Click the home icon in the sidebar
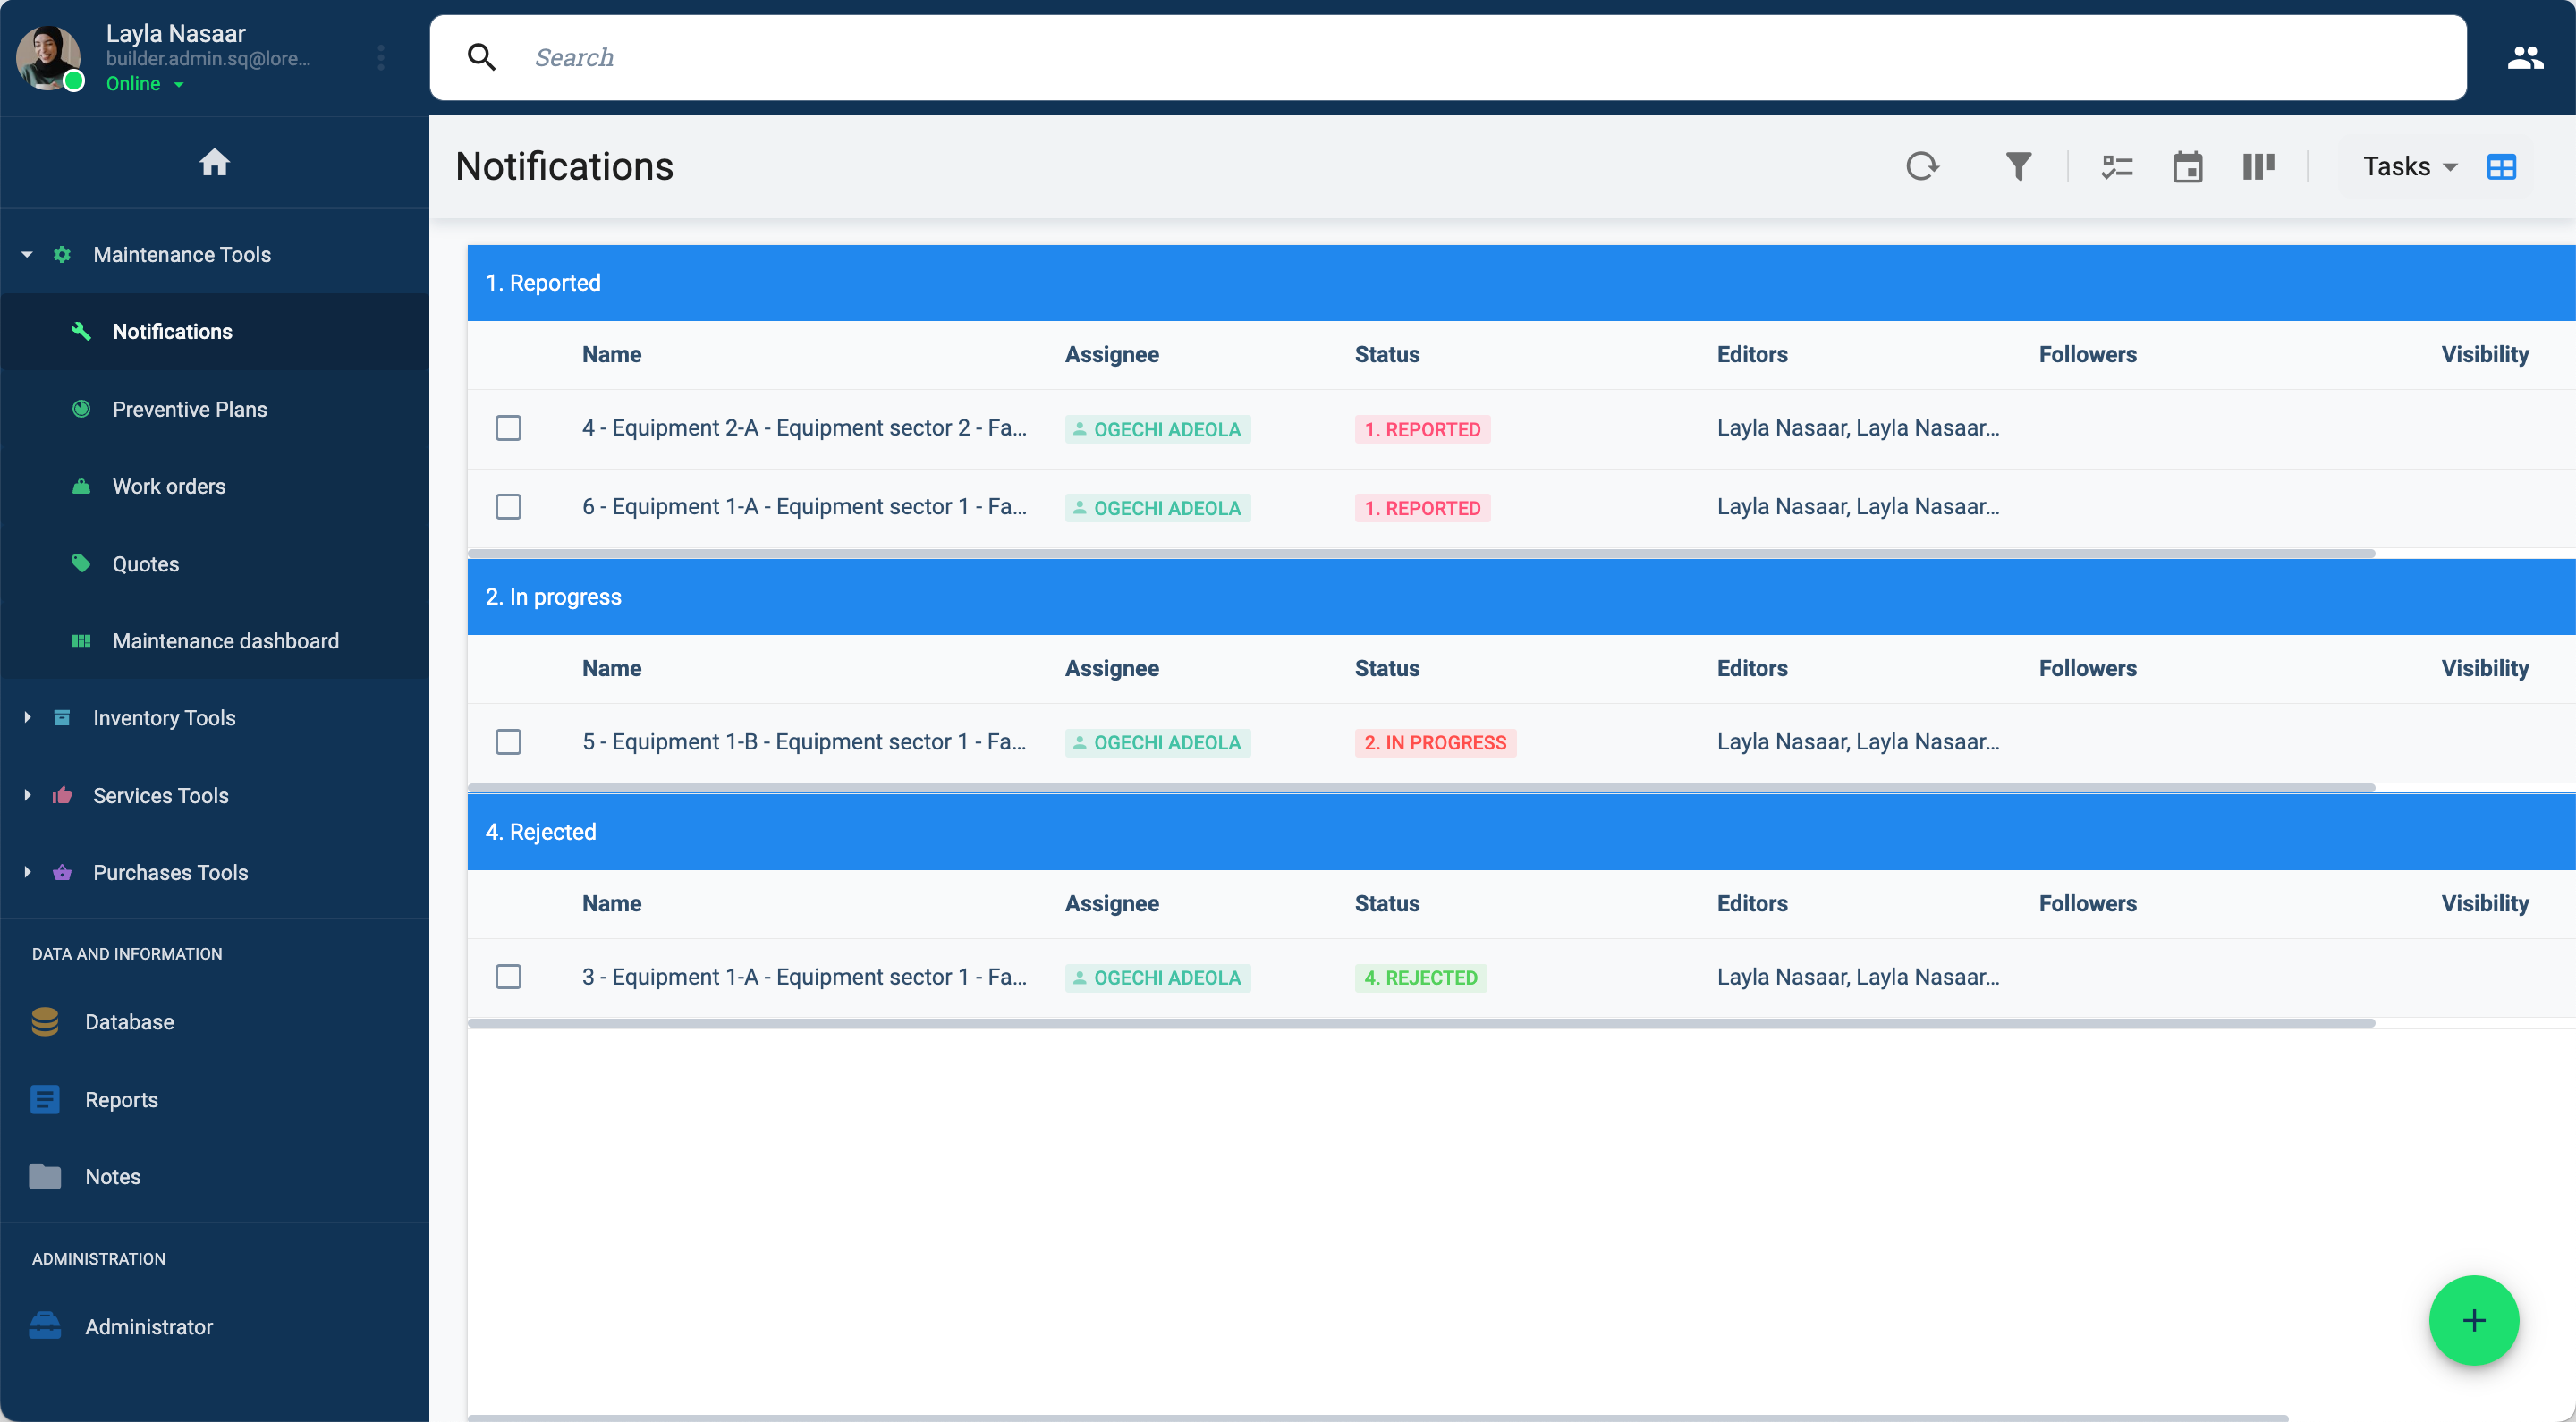 [x=214, y=162]
